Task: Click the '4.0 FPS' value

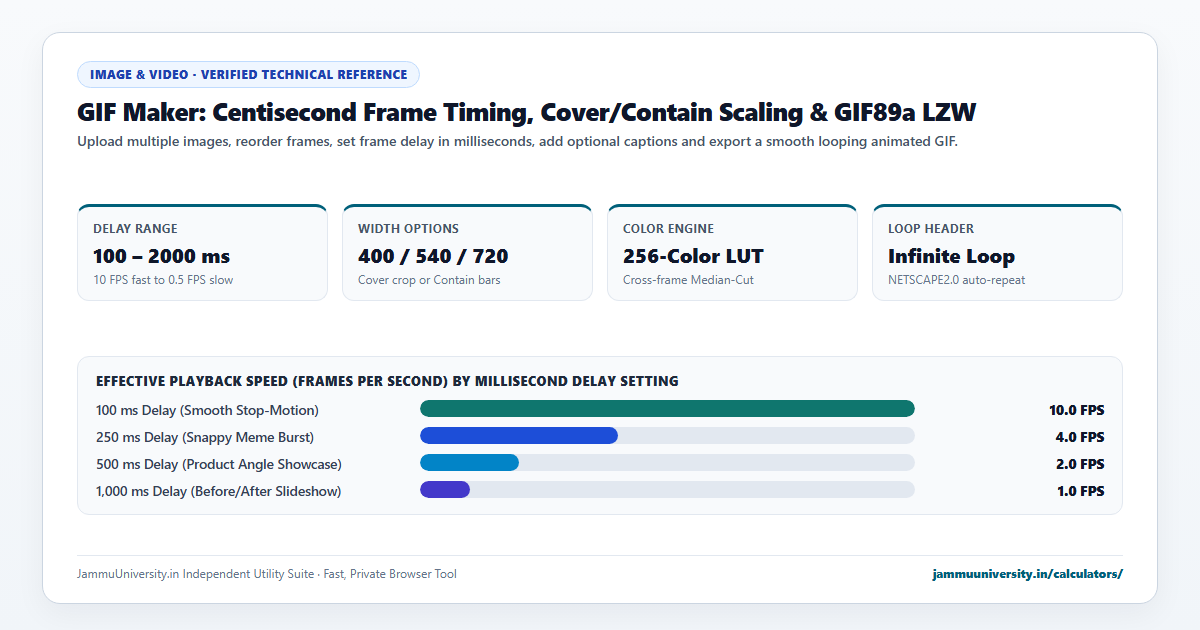Action: point(1079,437)
